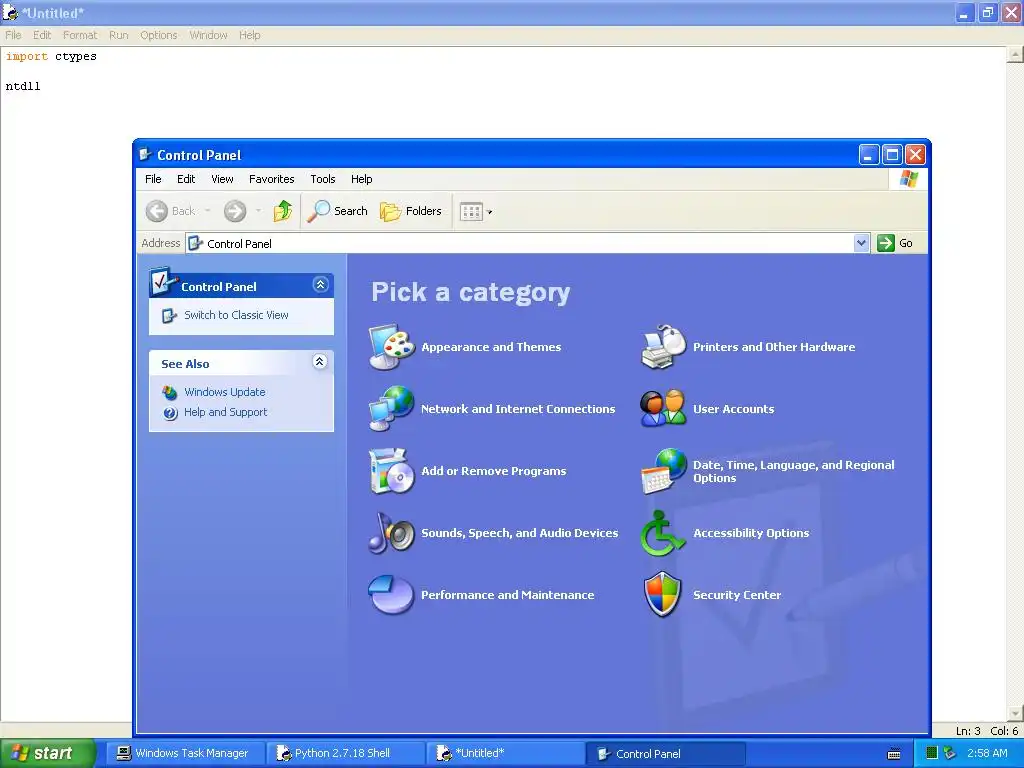Image resolution: width=1024 pixels, height=768 pixels.
Task: Click the Security Center text link
Action: 737,596
